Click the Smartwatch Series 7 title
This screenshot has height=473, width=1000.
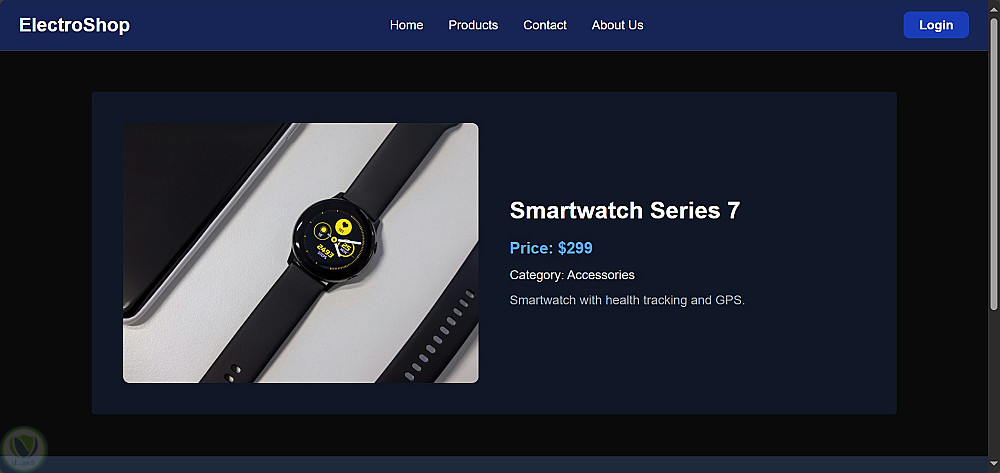coord(625,210)
